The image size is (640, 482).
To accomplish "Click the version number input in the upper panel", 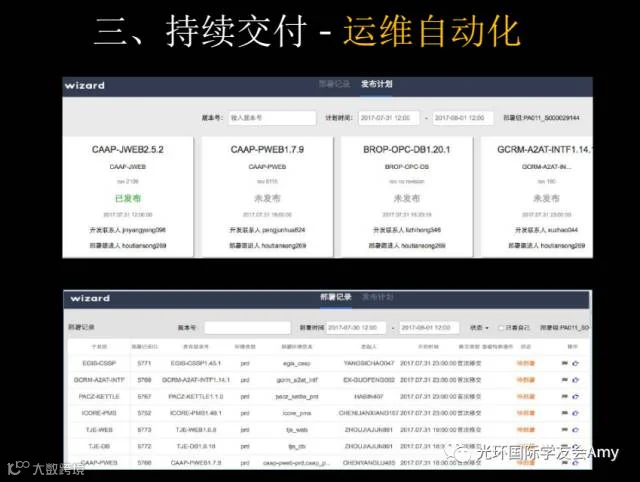I will [272, 118].
